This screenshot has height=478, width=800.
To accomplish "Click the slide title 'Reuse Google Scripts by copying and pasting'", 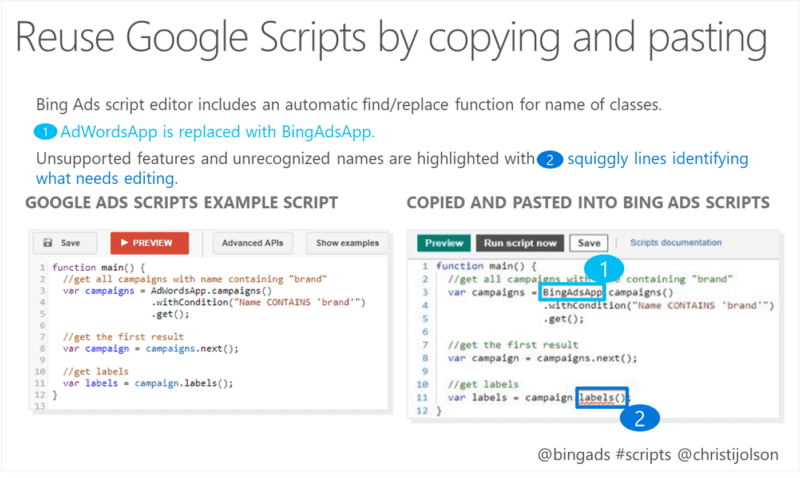I will [x=391, y=38].
